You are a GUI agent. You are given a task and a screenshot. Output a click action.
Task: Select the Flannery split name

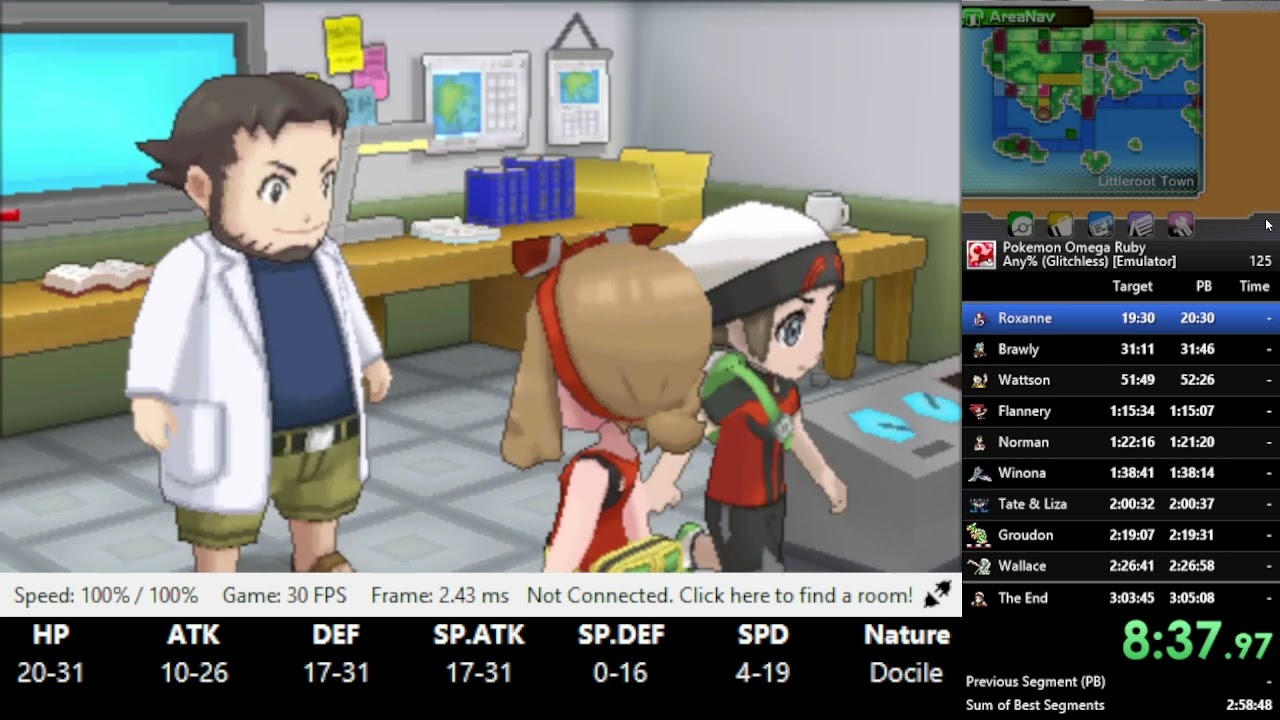(1024, 411)
